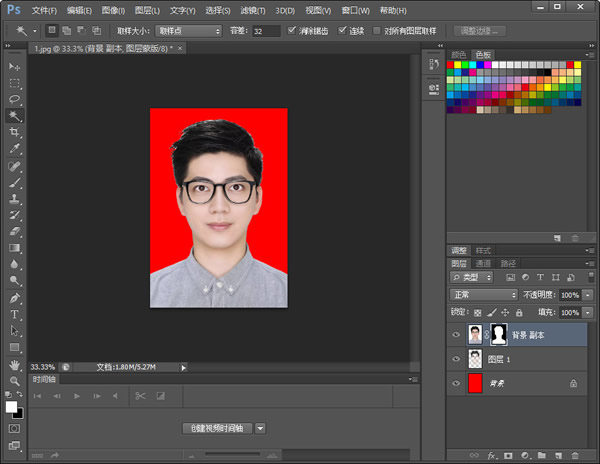Select the Magic Wand tool
The height and width of the screenshot is (464, 600).
(x=15, y=115)
